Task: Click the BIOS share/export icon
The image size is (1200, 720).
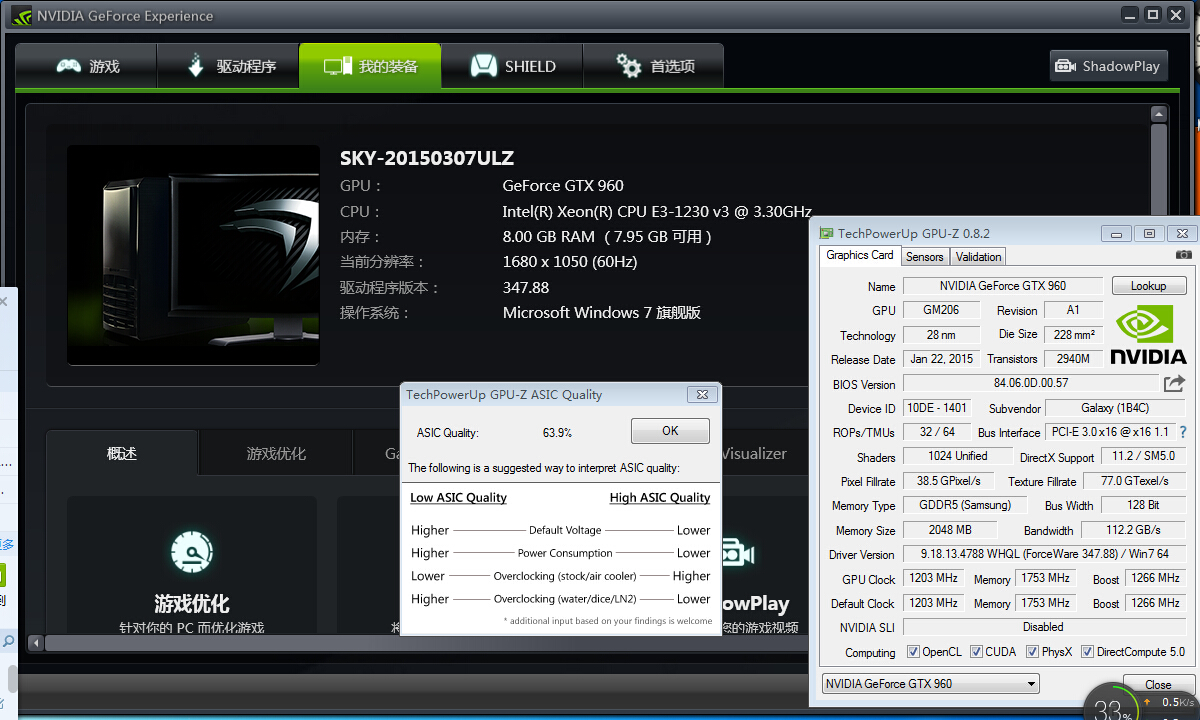Action: (x=1174, y=383)
